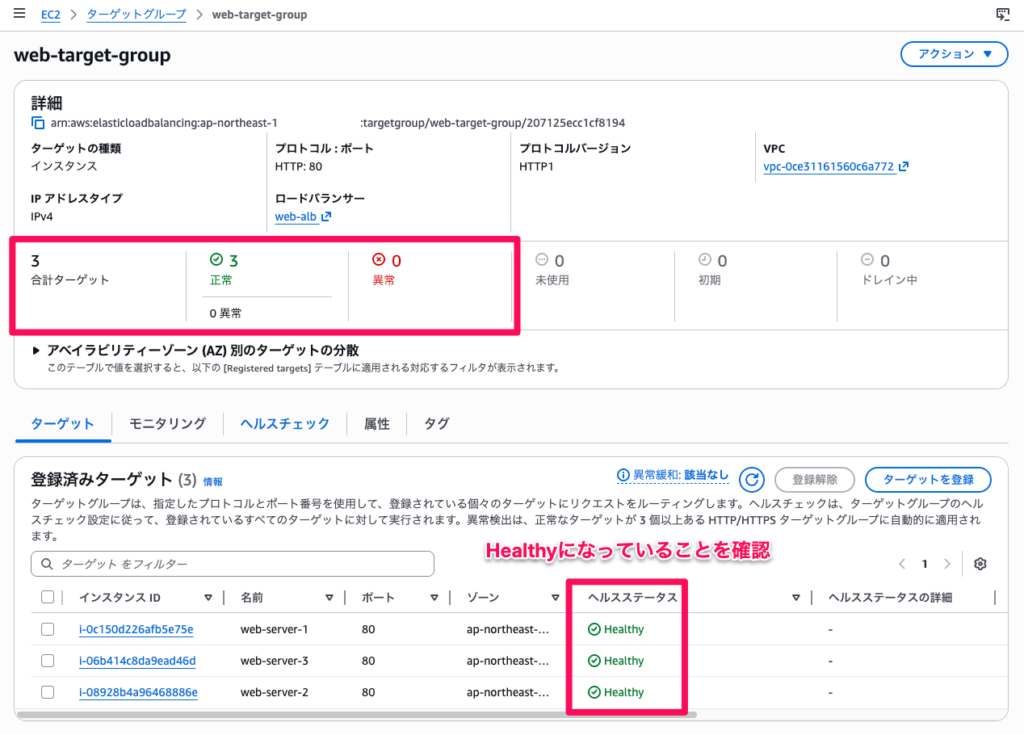Click the CloudShell icon in top right

(1002, 14)
